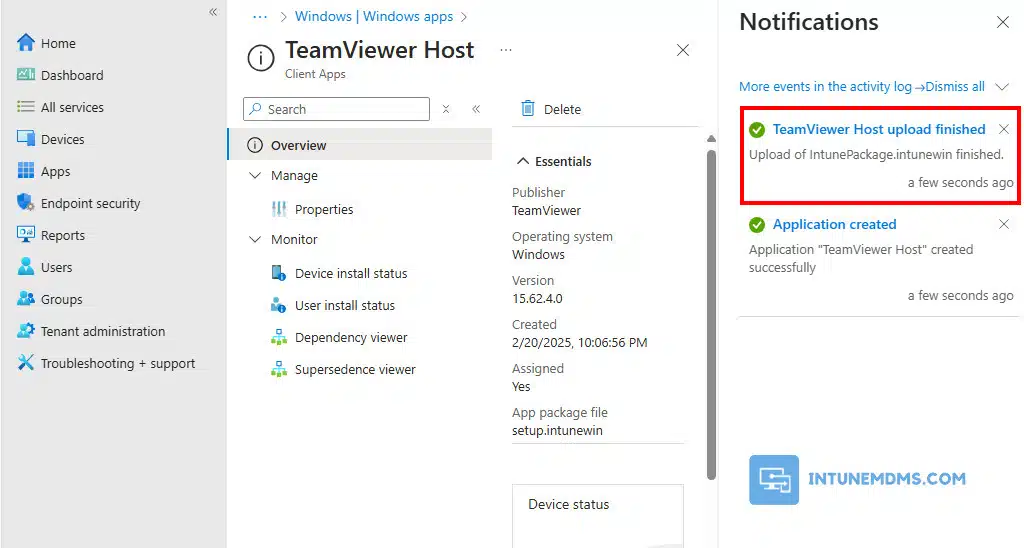
Task: Close the TeamViewer Host blade
Action: coord(682,50)
